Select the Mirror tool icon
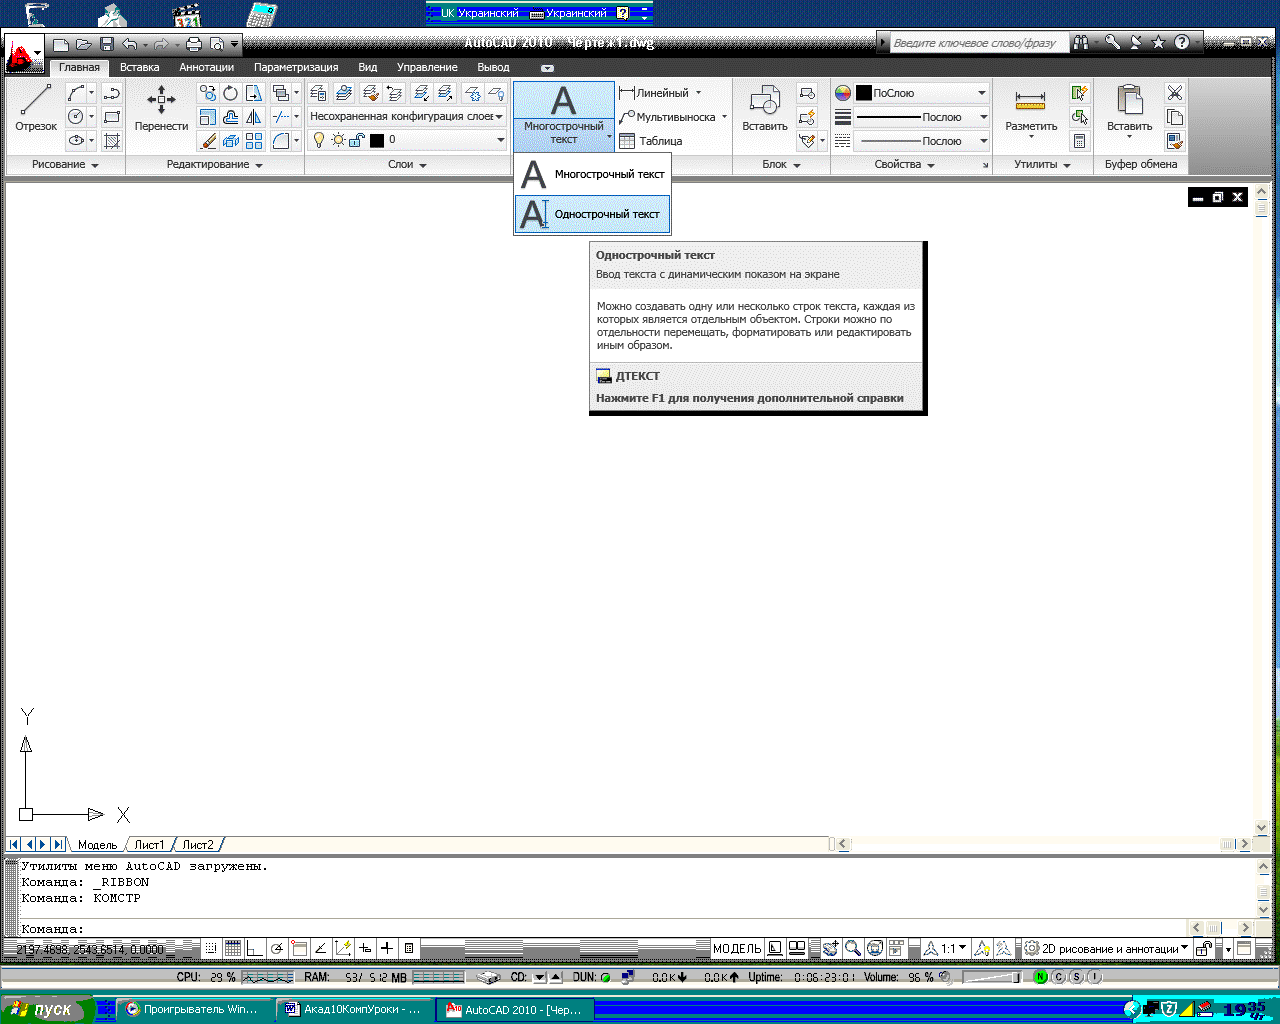1280x1024 pixels. point(254,117)
